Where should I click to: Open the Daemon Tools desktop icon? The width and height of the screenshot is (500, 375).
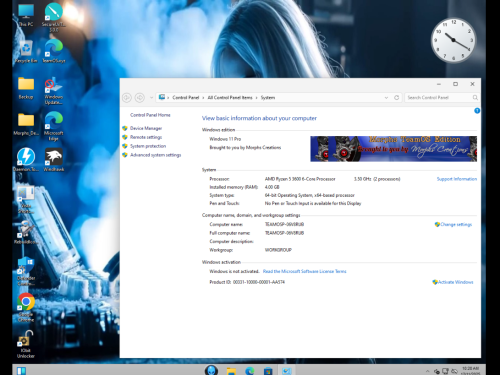[26, 160]
